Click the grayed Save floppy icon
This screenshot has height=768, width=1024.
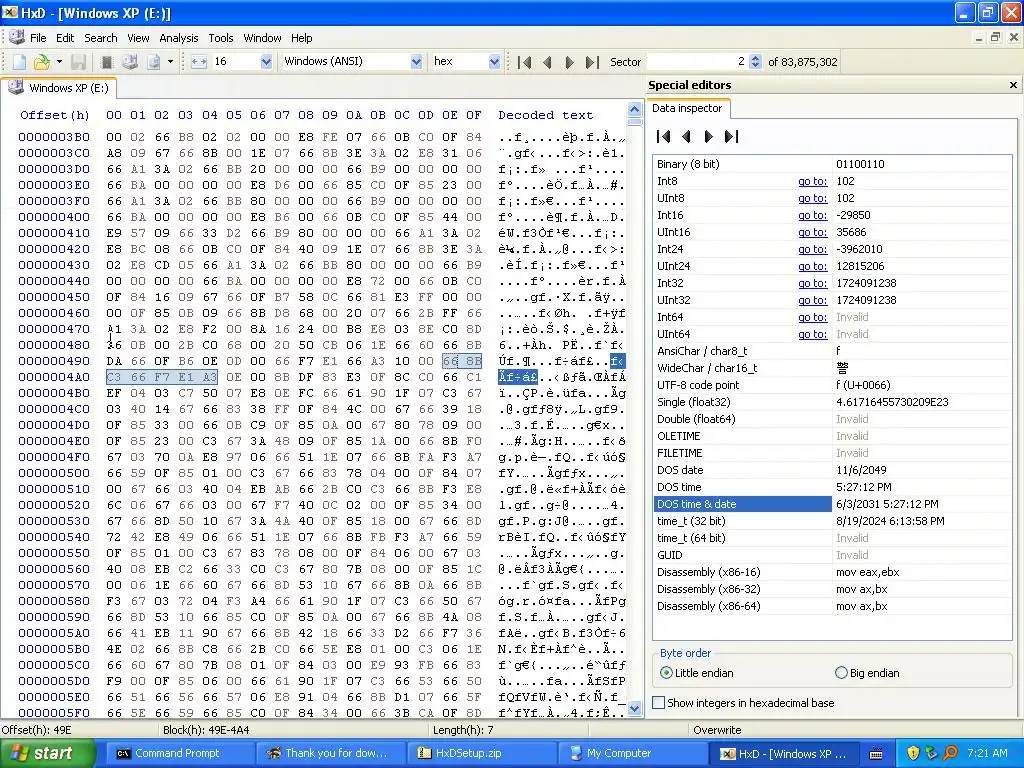pos(78,62)
